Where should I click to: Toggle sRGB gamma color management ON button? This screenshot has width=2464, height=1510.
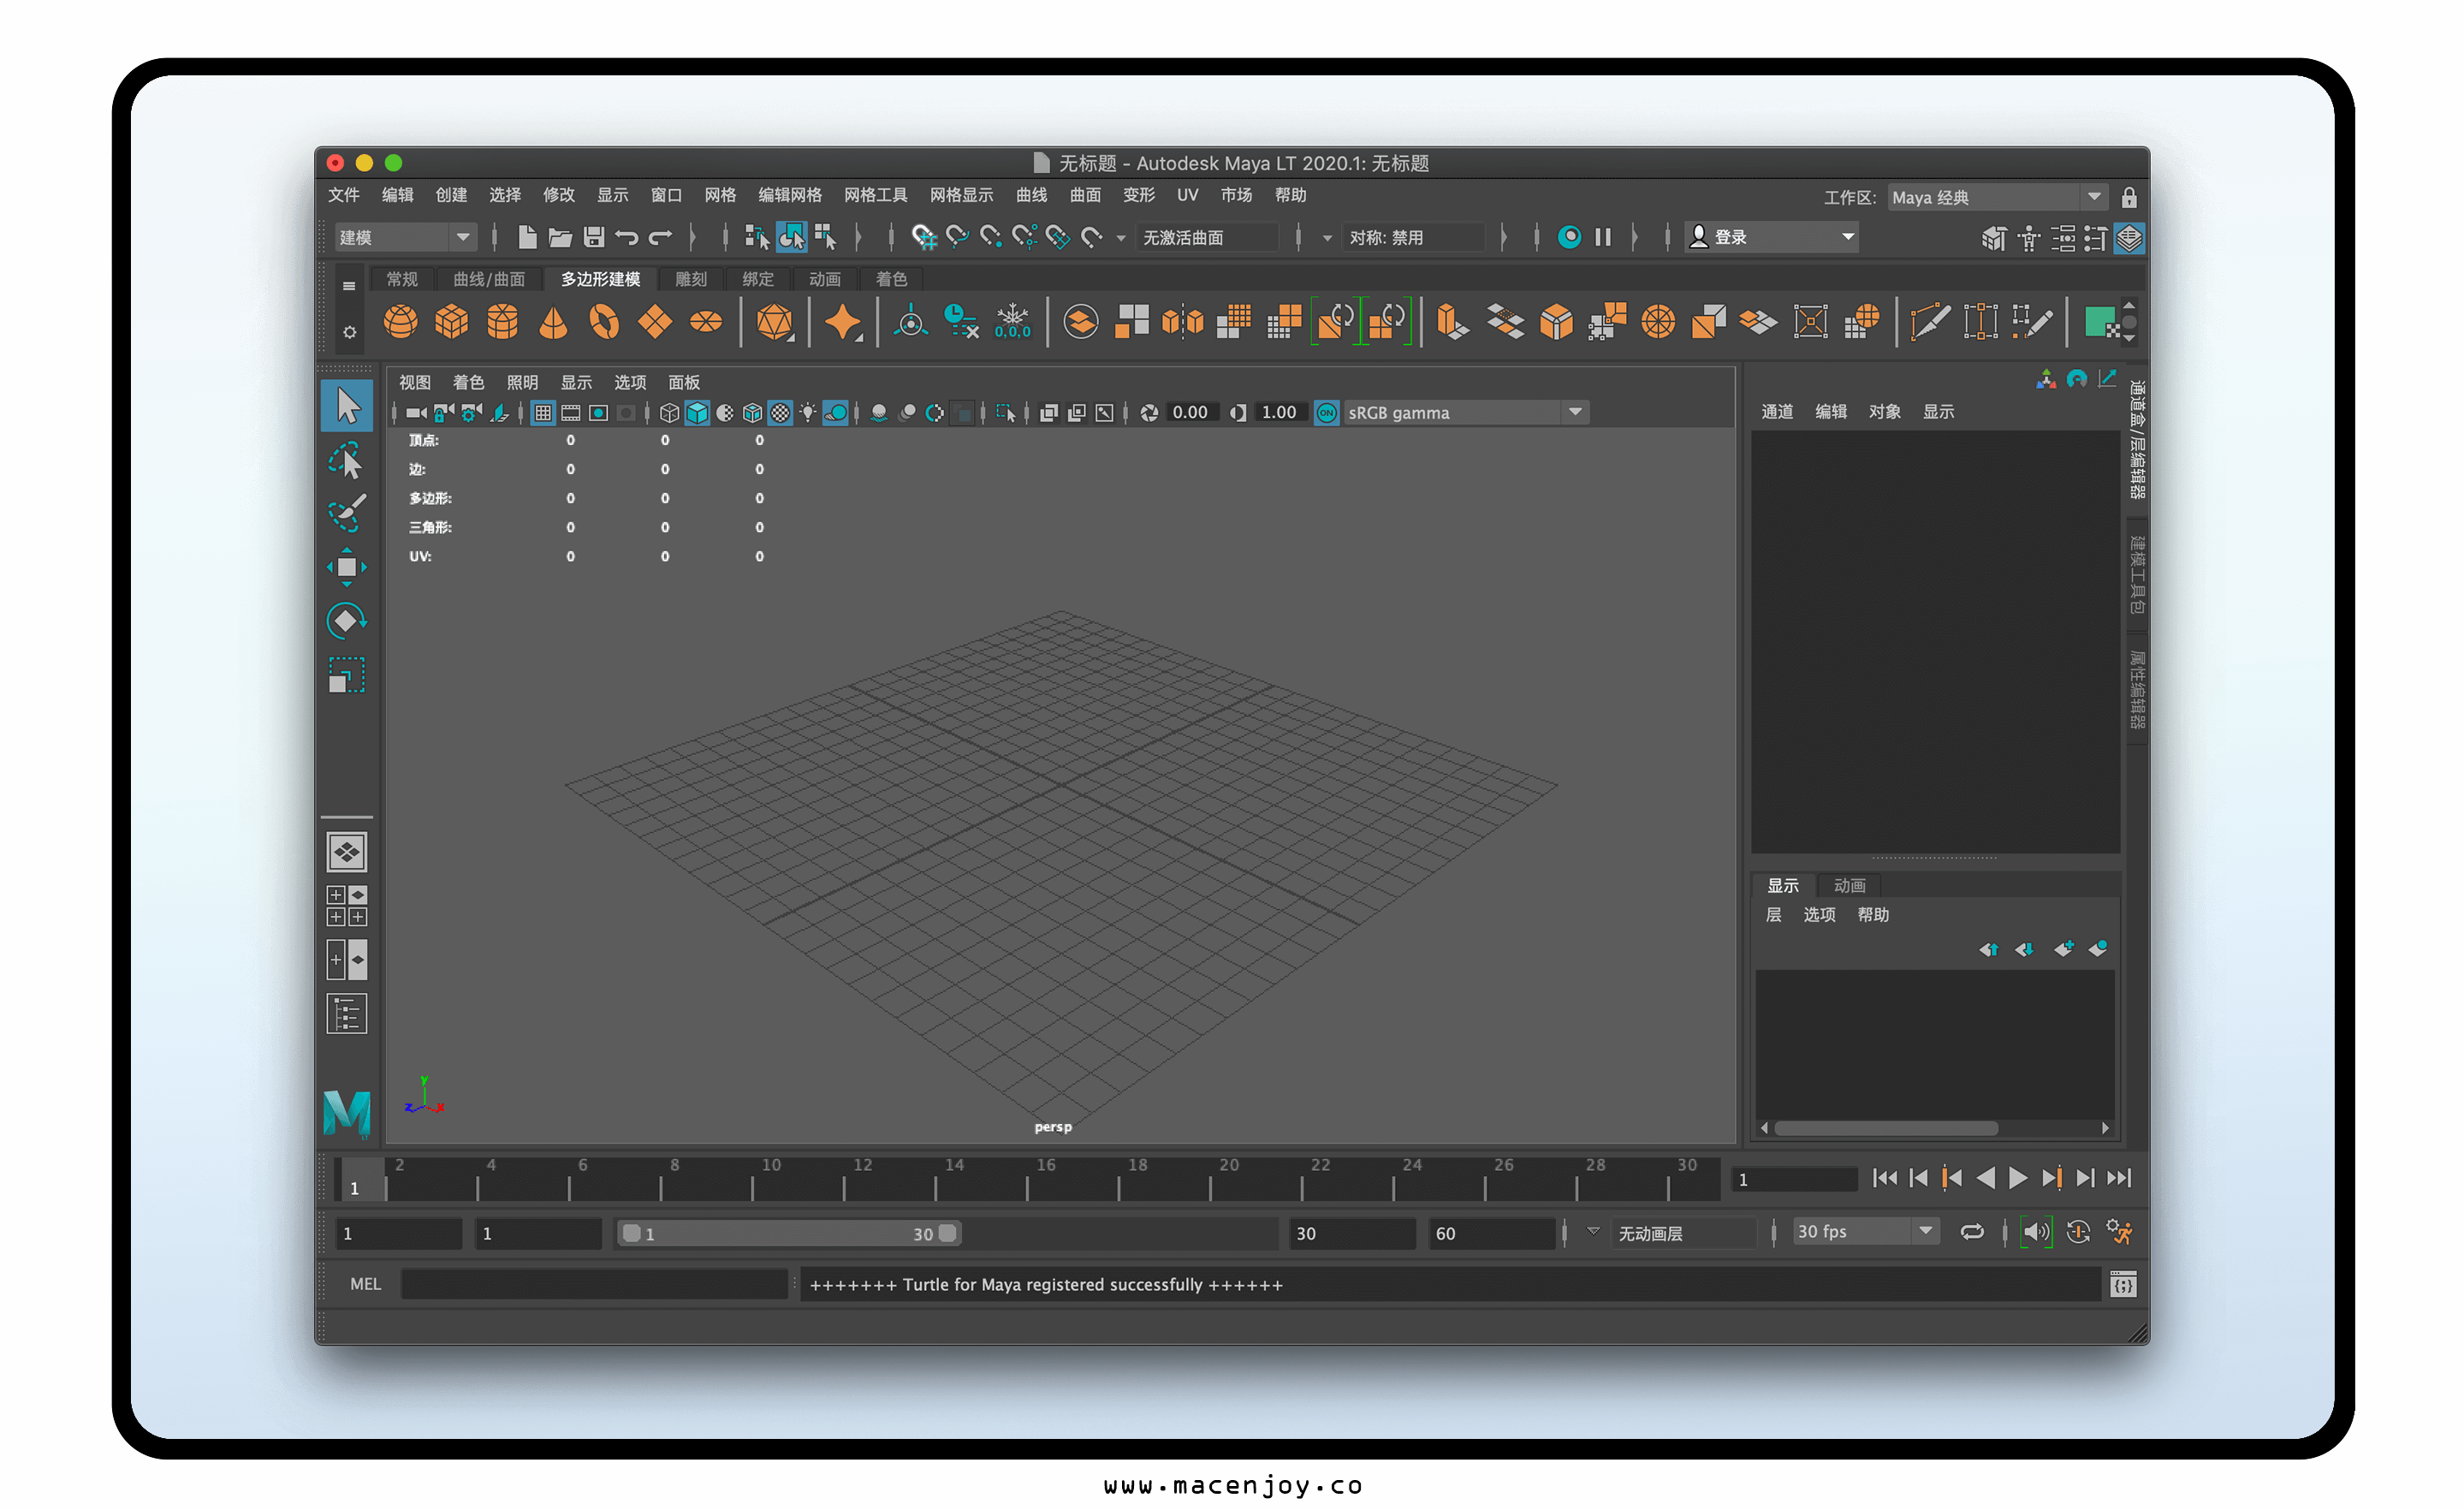1326,412
